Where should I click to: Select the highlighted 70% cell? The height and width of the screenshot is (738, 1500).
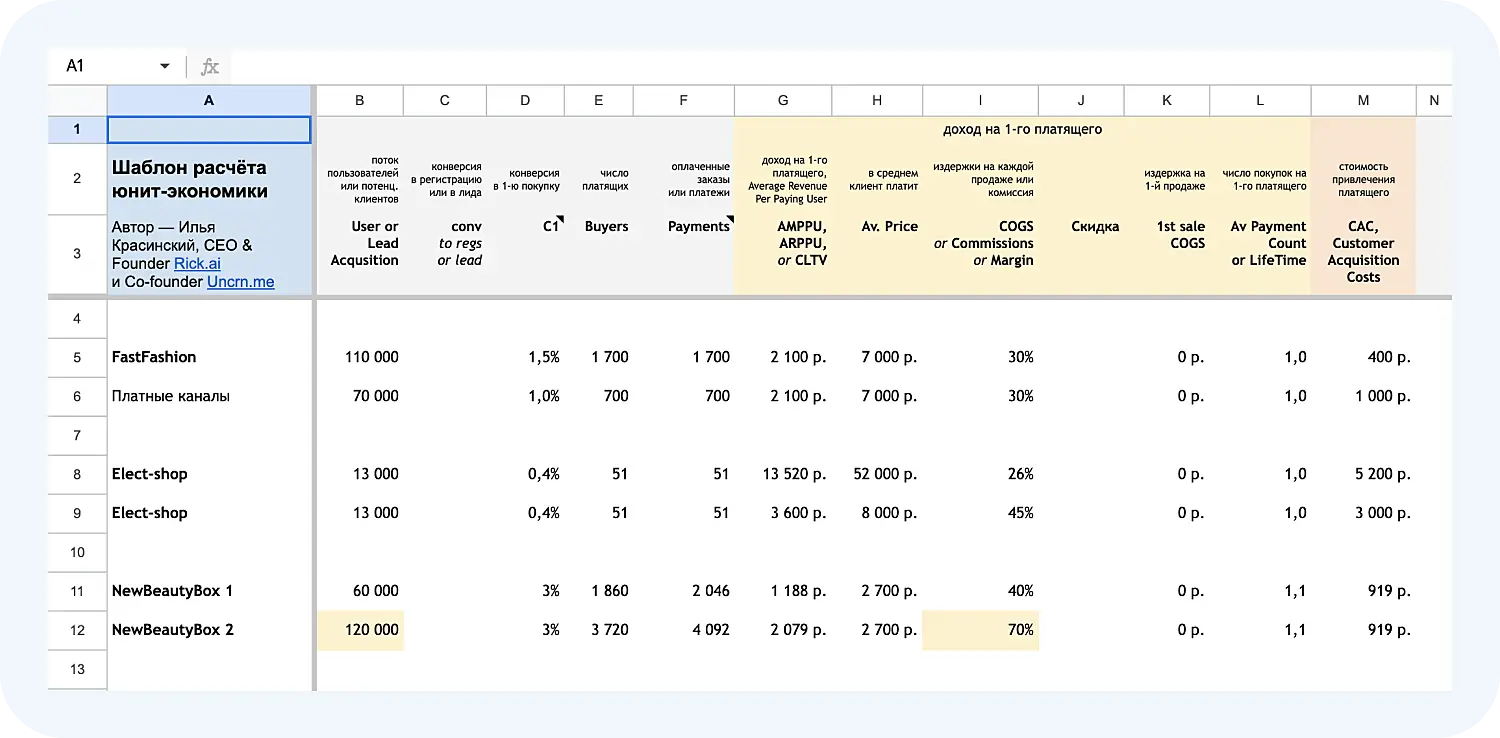coord(980,630)
